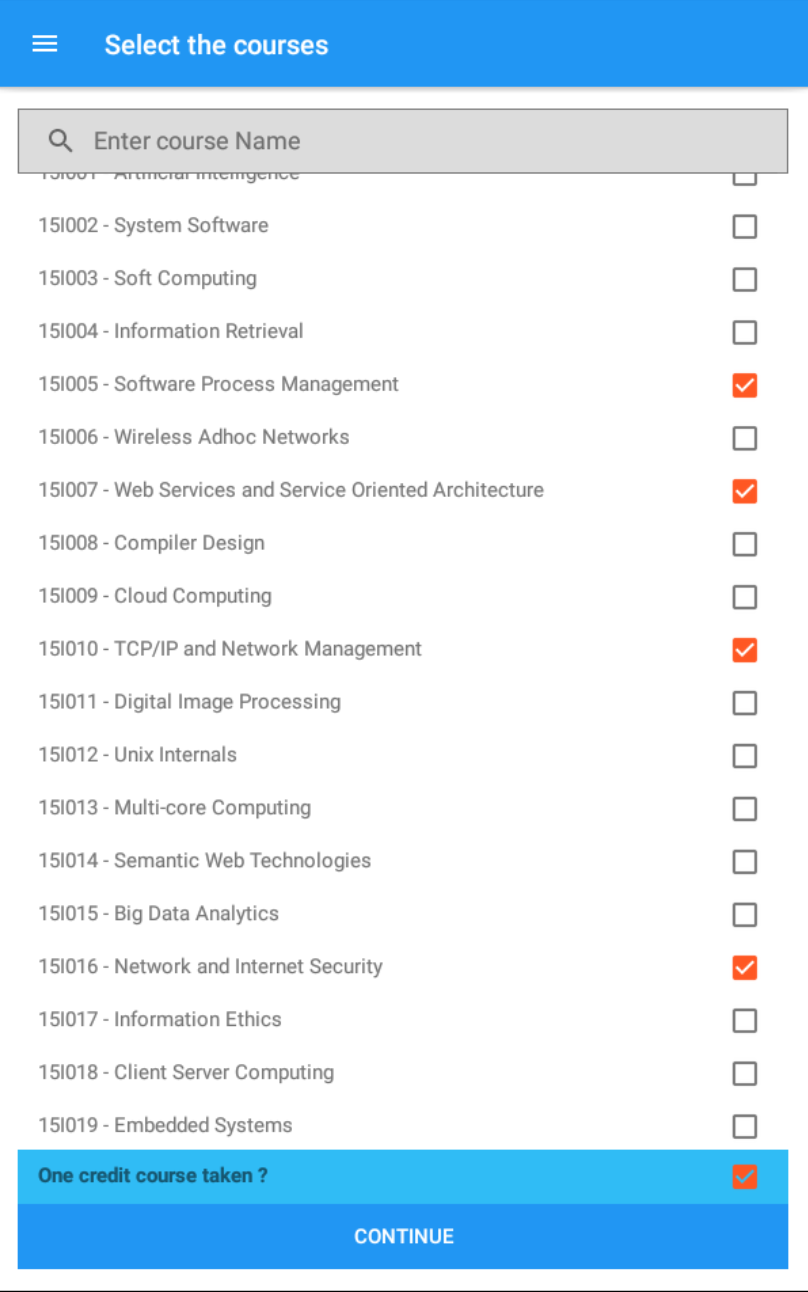The width and height of the screenshot is (808, 1292).
Task: Select the Big Data Analytics checkbox
Action: 744,915
